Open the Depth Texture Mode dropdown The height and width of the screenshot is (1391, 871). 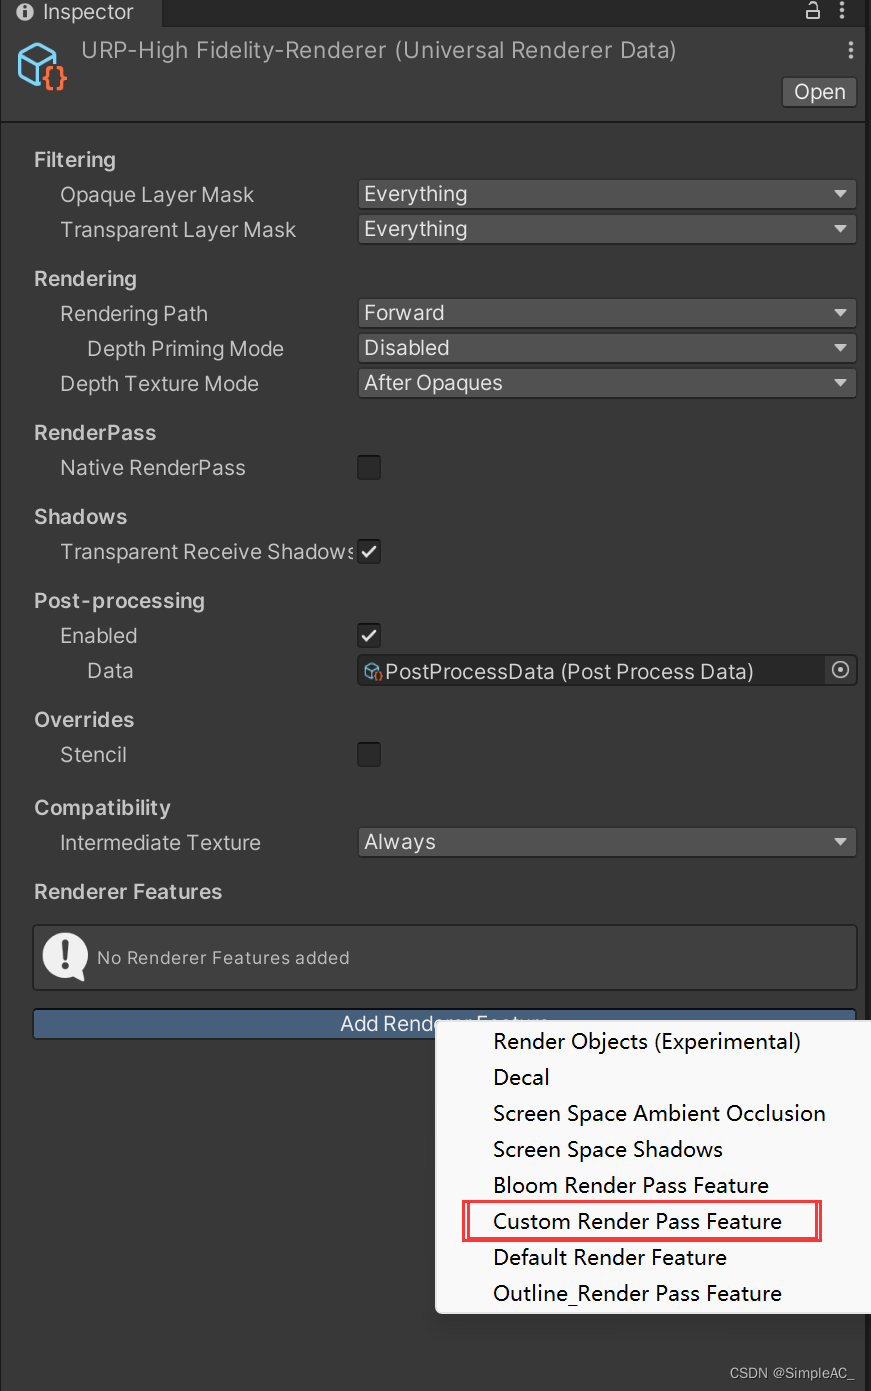(606, 382)
